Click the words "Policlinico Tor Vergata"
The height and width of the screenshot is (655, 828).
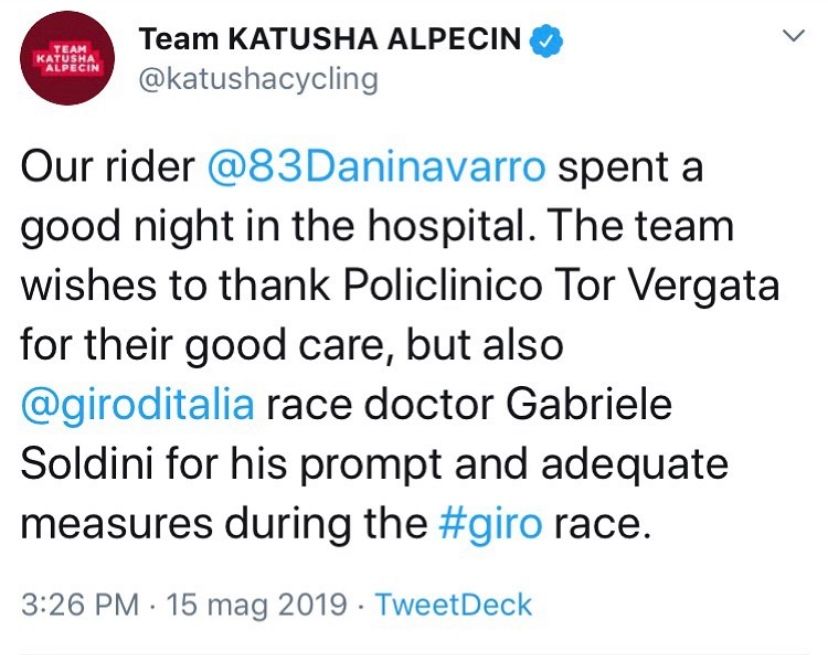click(558, 287)
